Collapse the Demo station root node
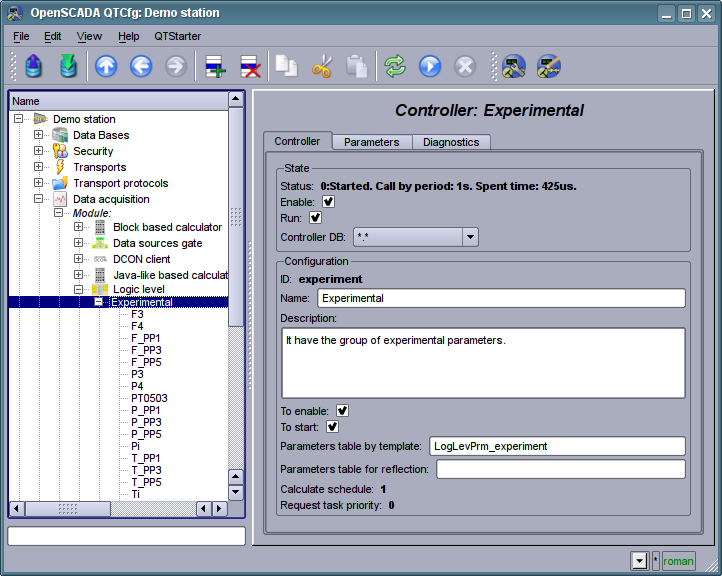Image resolution: width=722 pixels, height=576 pixels. tap(18, 119)
